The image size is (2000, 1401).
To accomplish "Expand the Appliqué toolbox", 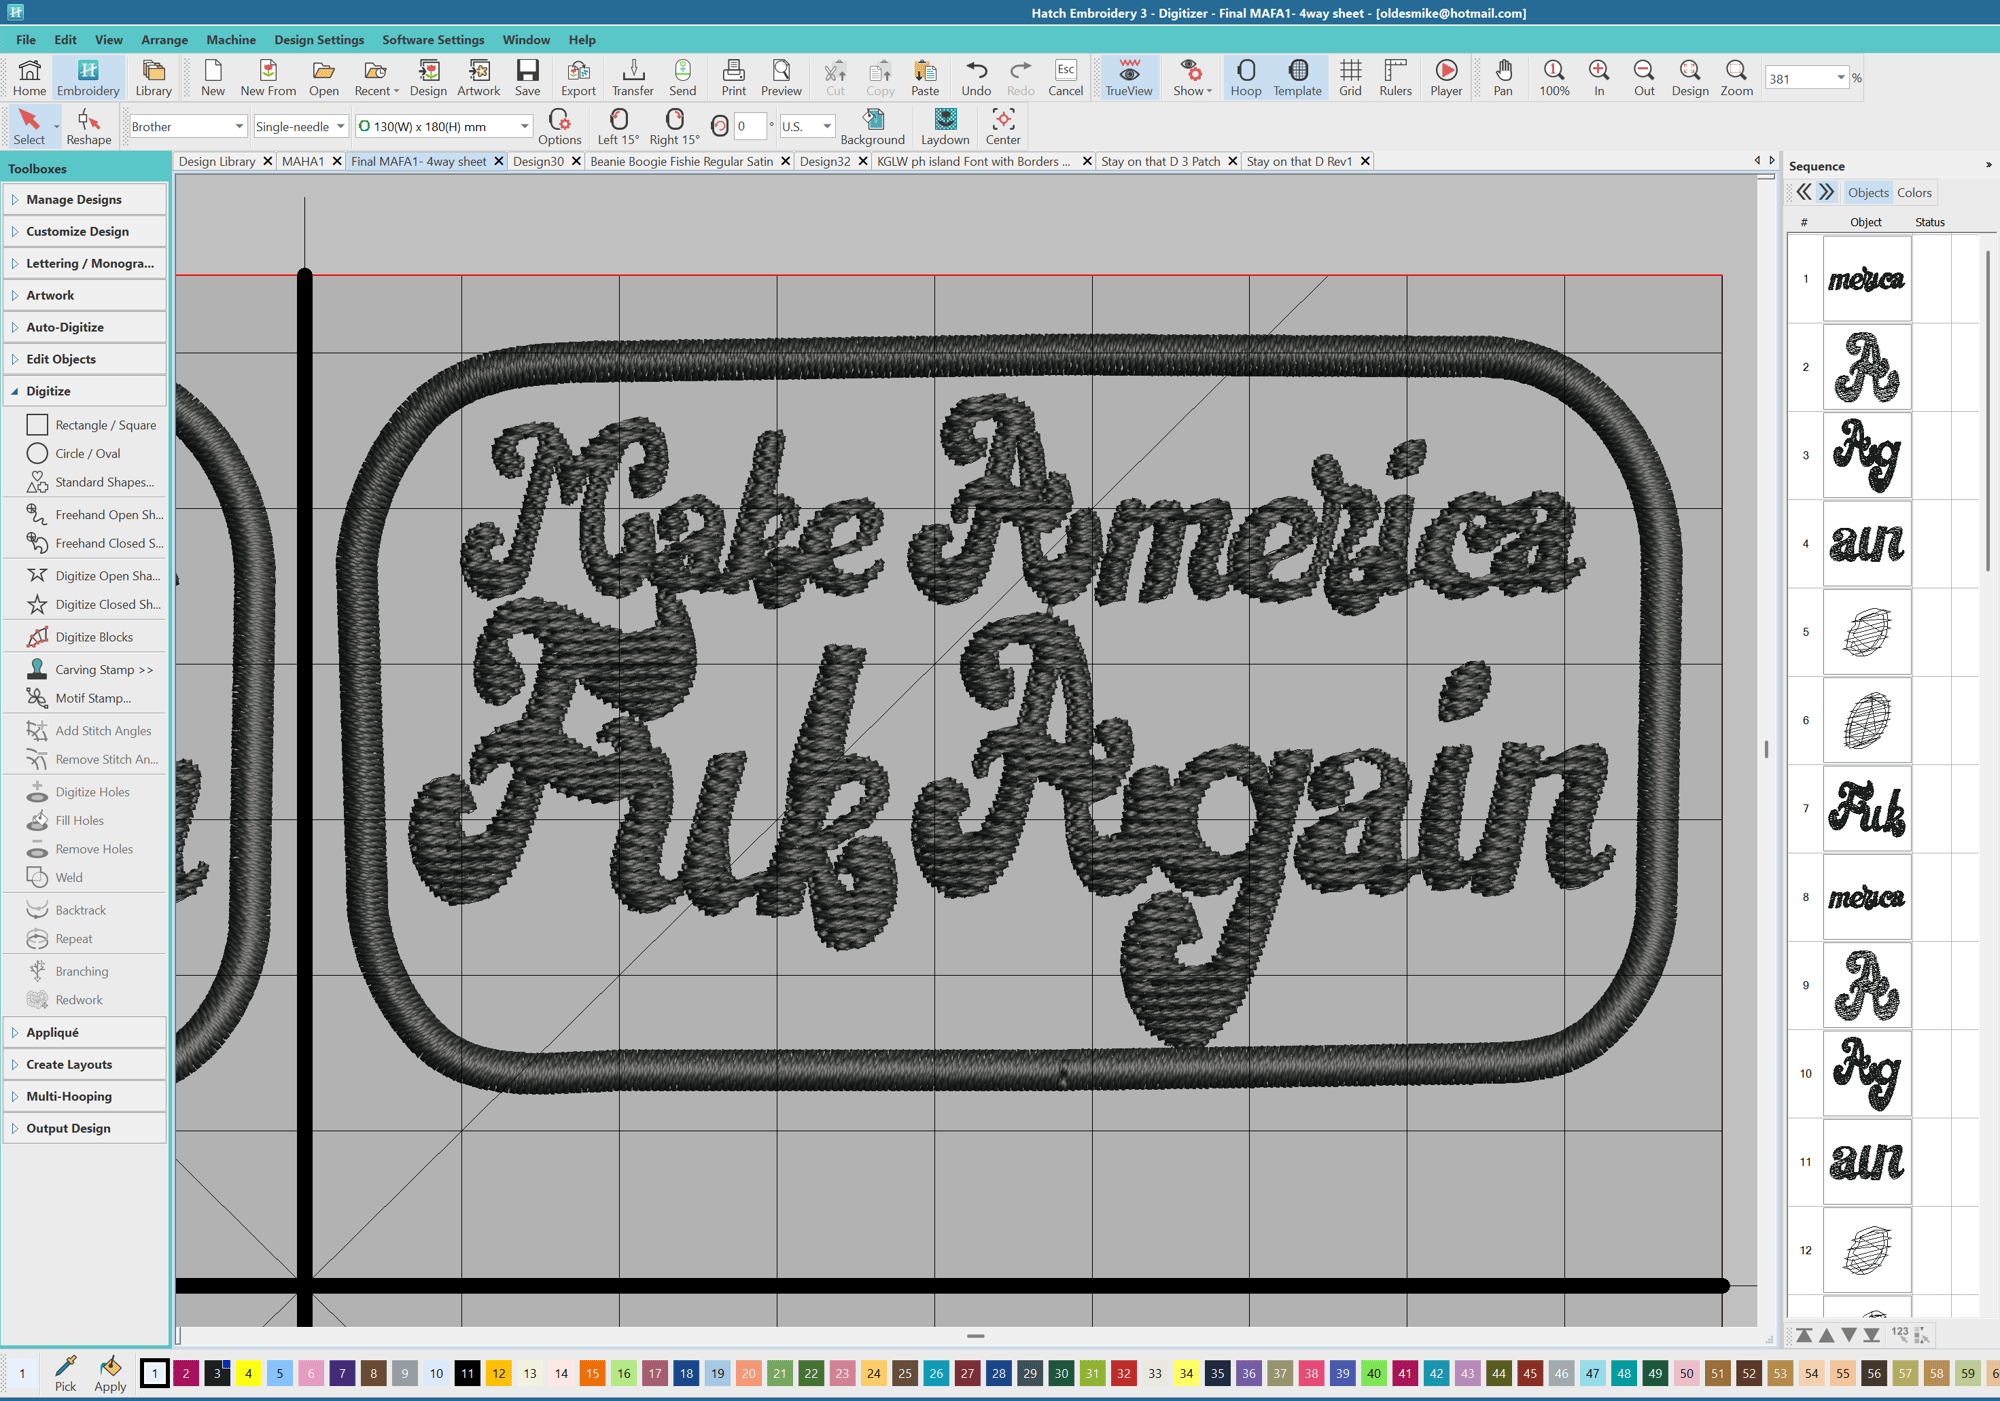I will tap(52, 1032).
